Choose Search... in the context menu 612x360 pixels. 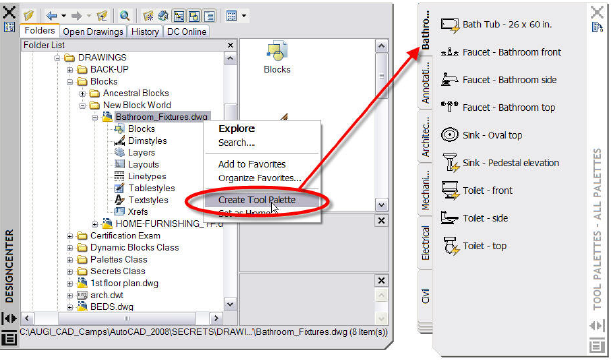pyautogui.click(x=236, y=143)
